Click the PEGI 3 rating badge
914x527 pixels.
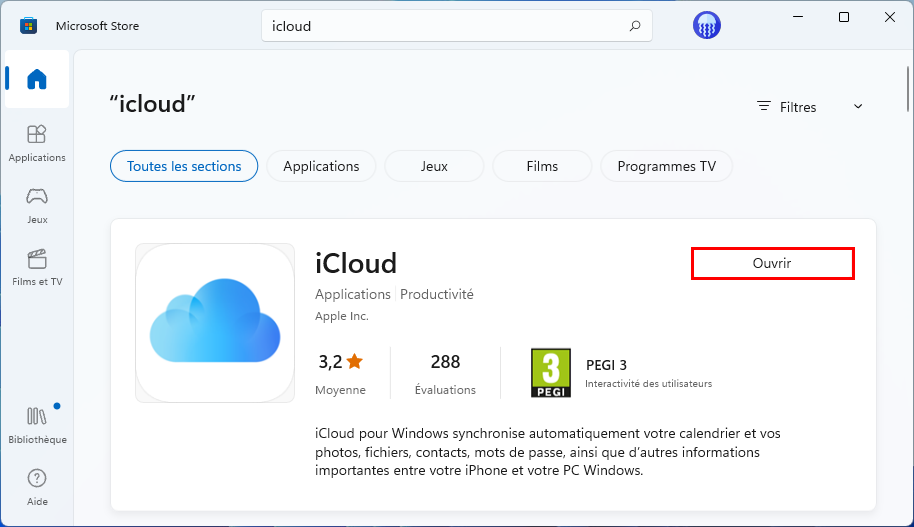click(x=551, y=373)
